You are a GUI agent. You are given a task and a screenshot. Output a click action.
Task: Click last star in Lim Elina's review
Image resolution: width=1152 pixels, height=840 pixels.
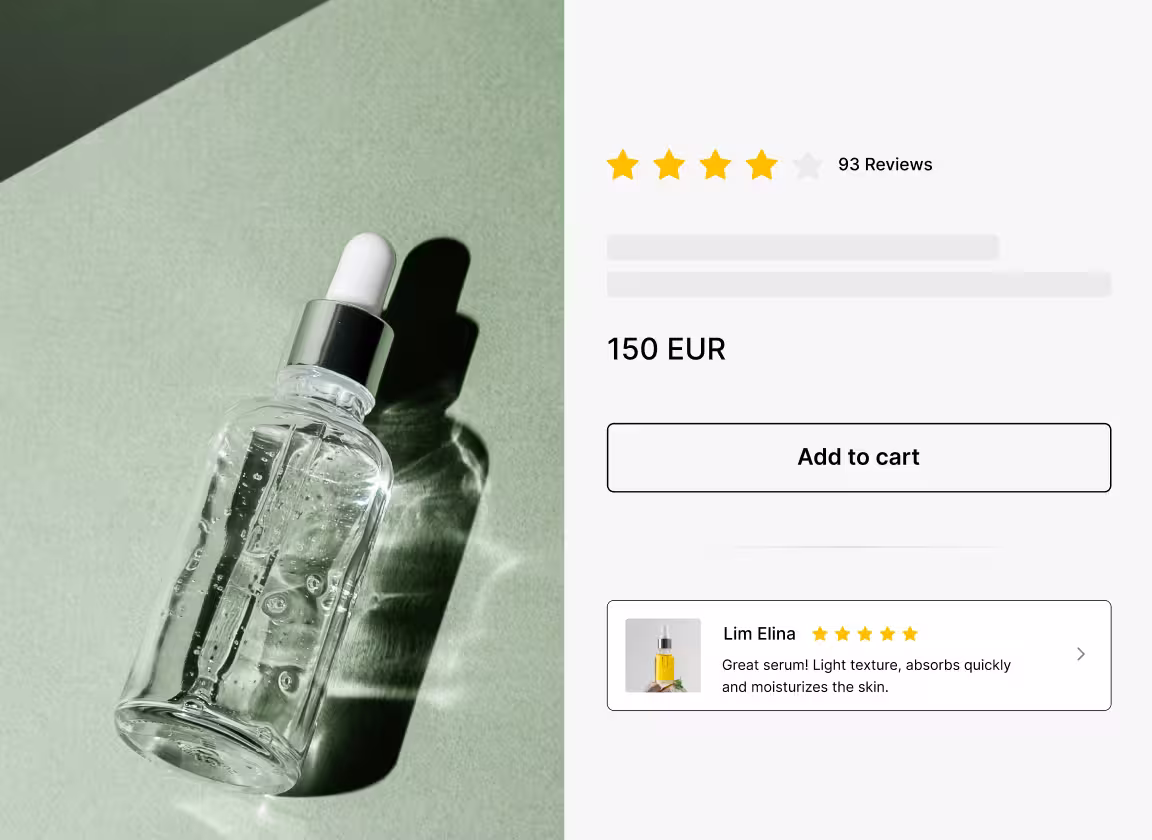tap(910, 633)
